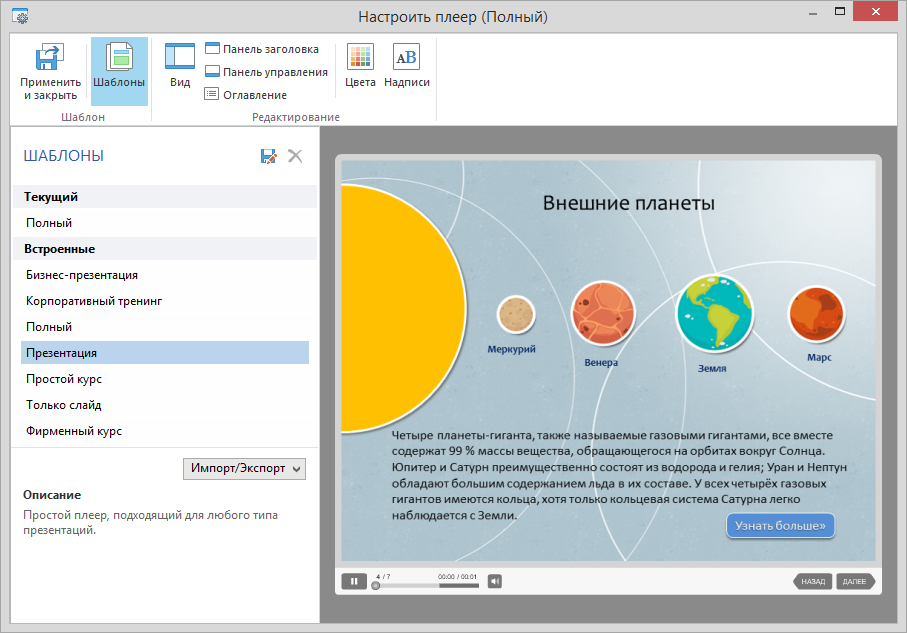The height and width of the screenshot is (633, 907).
Task: Go back with the НАЗАД button
Action: [x=813, y=582]
